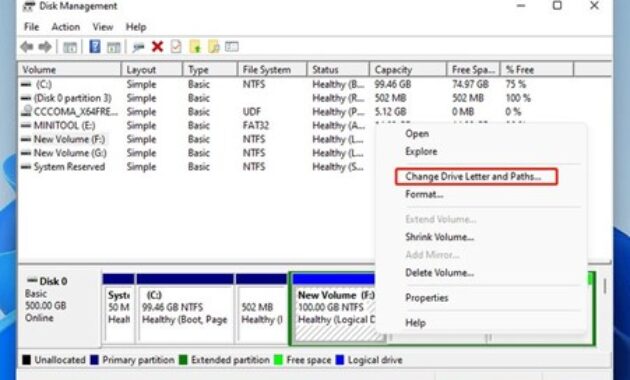
Task: Select the 502 MB Healthy partition block
Action: (262, 309)
